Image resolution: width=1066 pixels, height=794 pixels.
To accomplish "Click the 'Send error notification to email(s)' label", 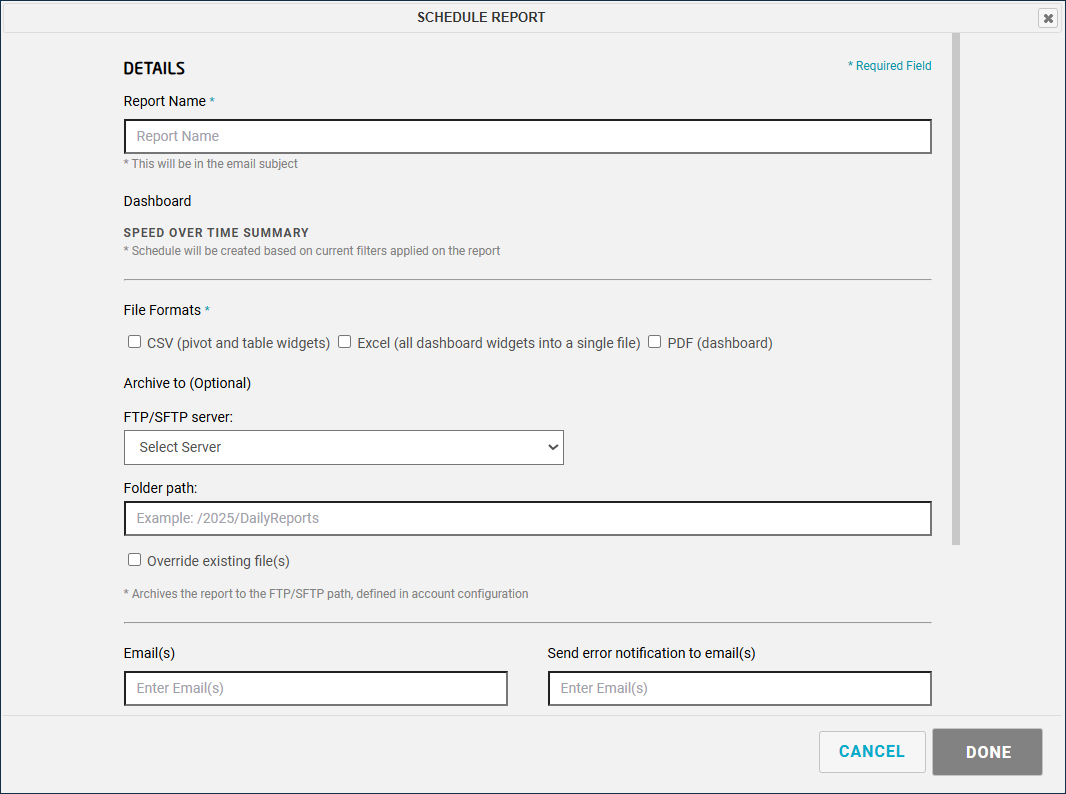I will click(651, 653).
